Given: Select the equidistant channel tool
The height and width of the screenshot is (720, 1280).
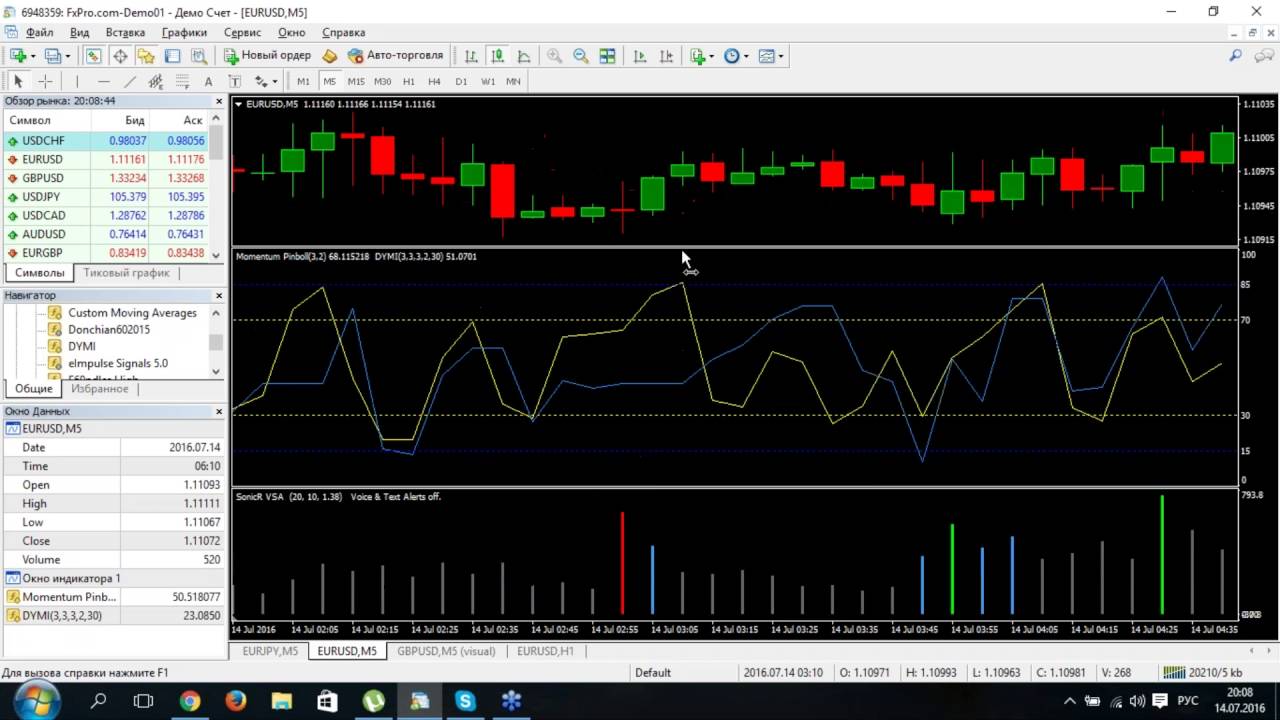Looking at the screenshot, I should [x=156, y=81].
